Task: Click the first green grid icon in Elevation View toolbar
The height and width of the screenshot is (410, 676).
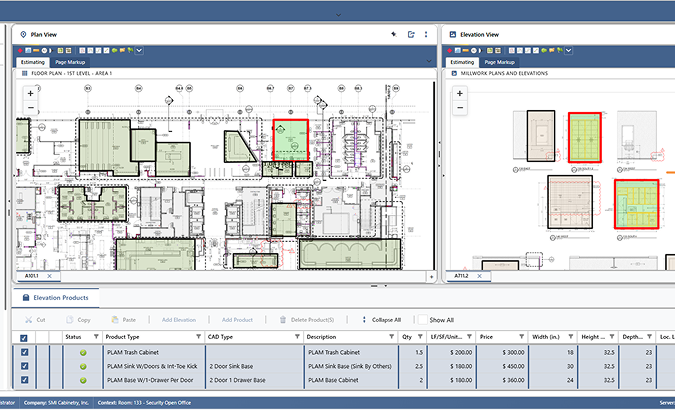Action: tap(490, 50)
